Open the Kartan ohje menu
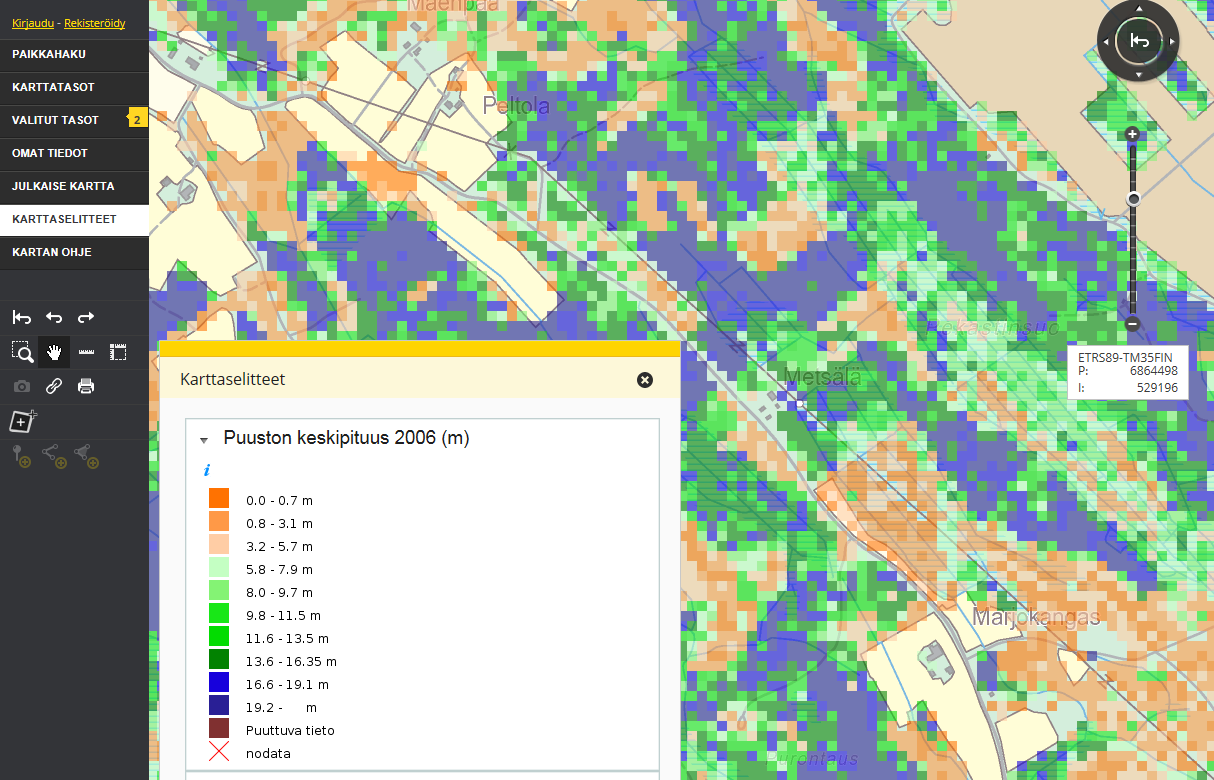 (x=74, y=252)
